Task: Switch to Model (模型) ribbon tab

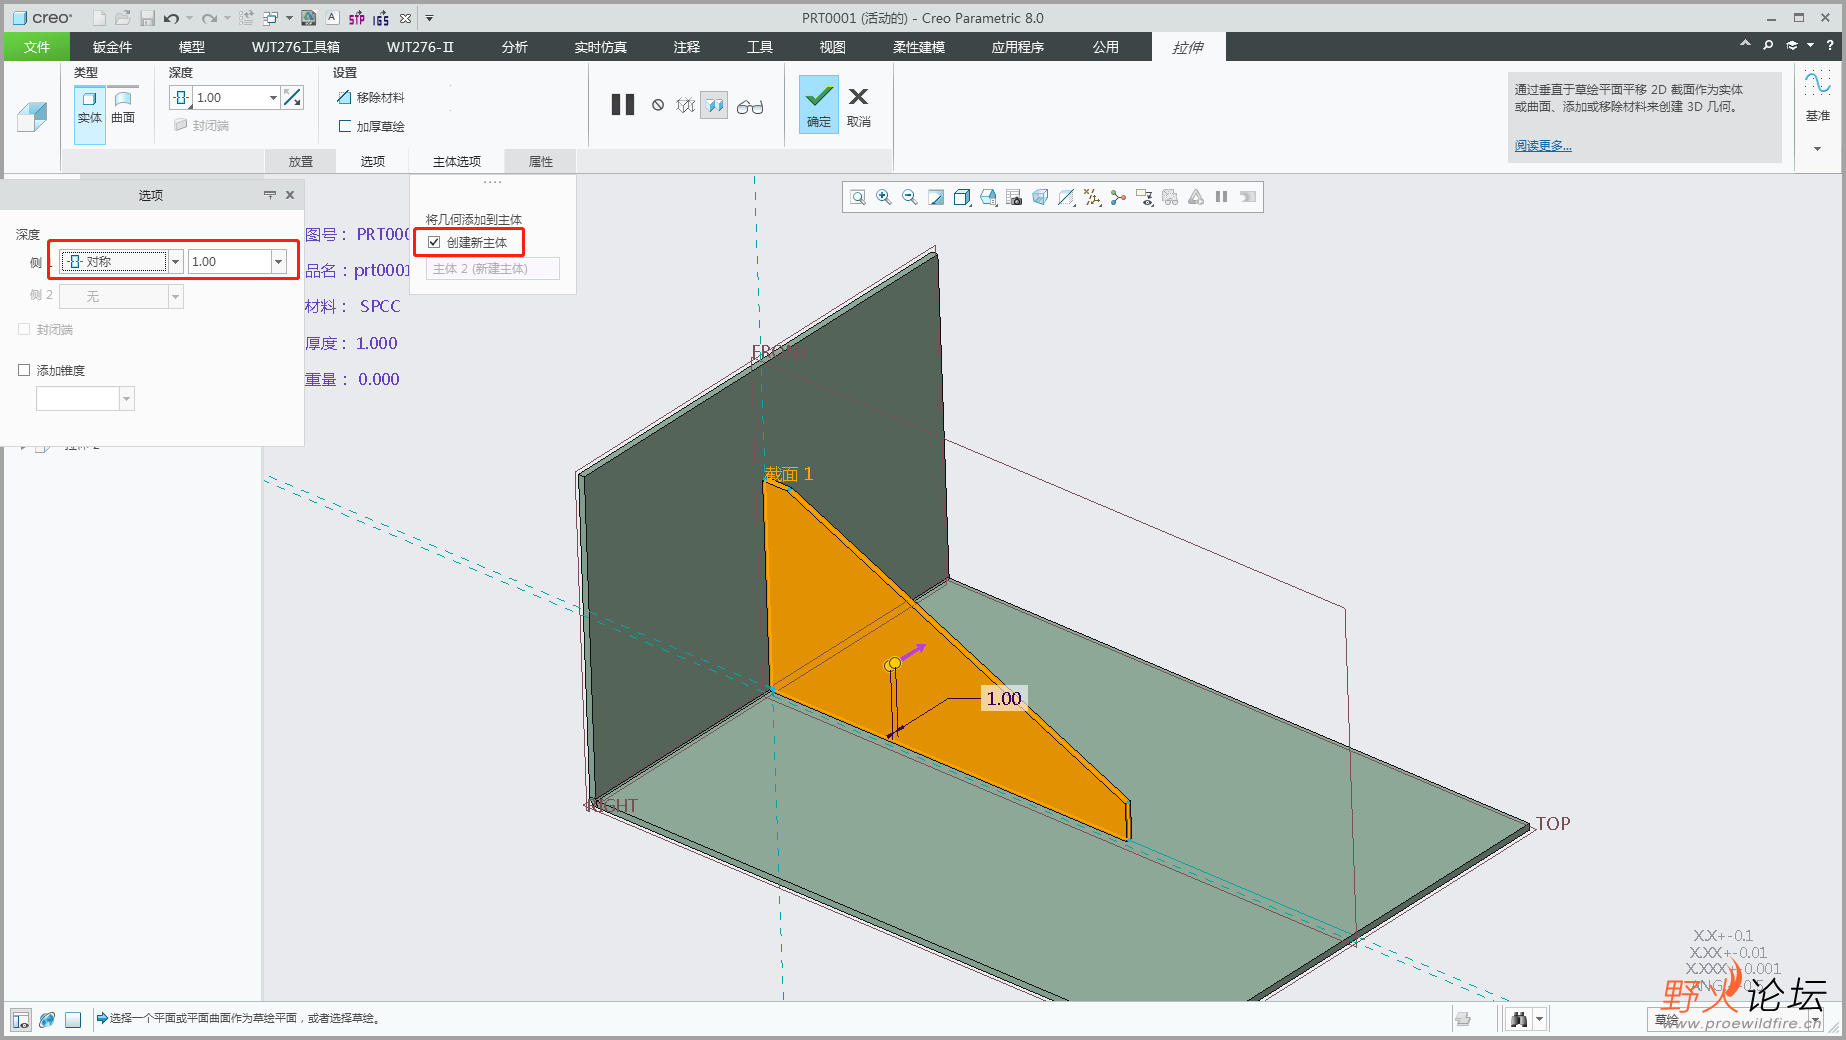Action: click(191, 47)
